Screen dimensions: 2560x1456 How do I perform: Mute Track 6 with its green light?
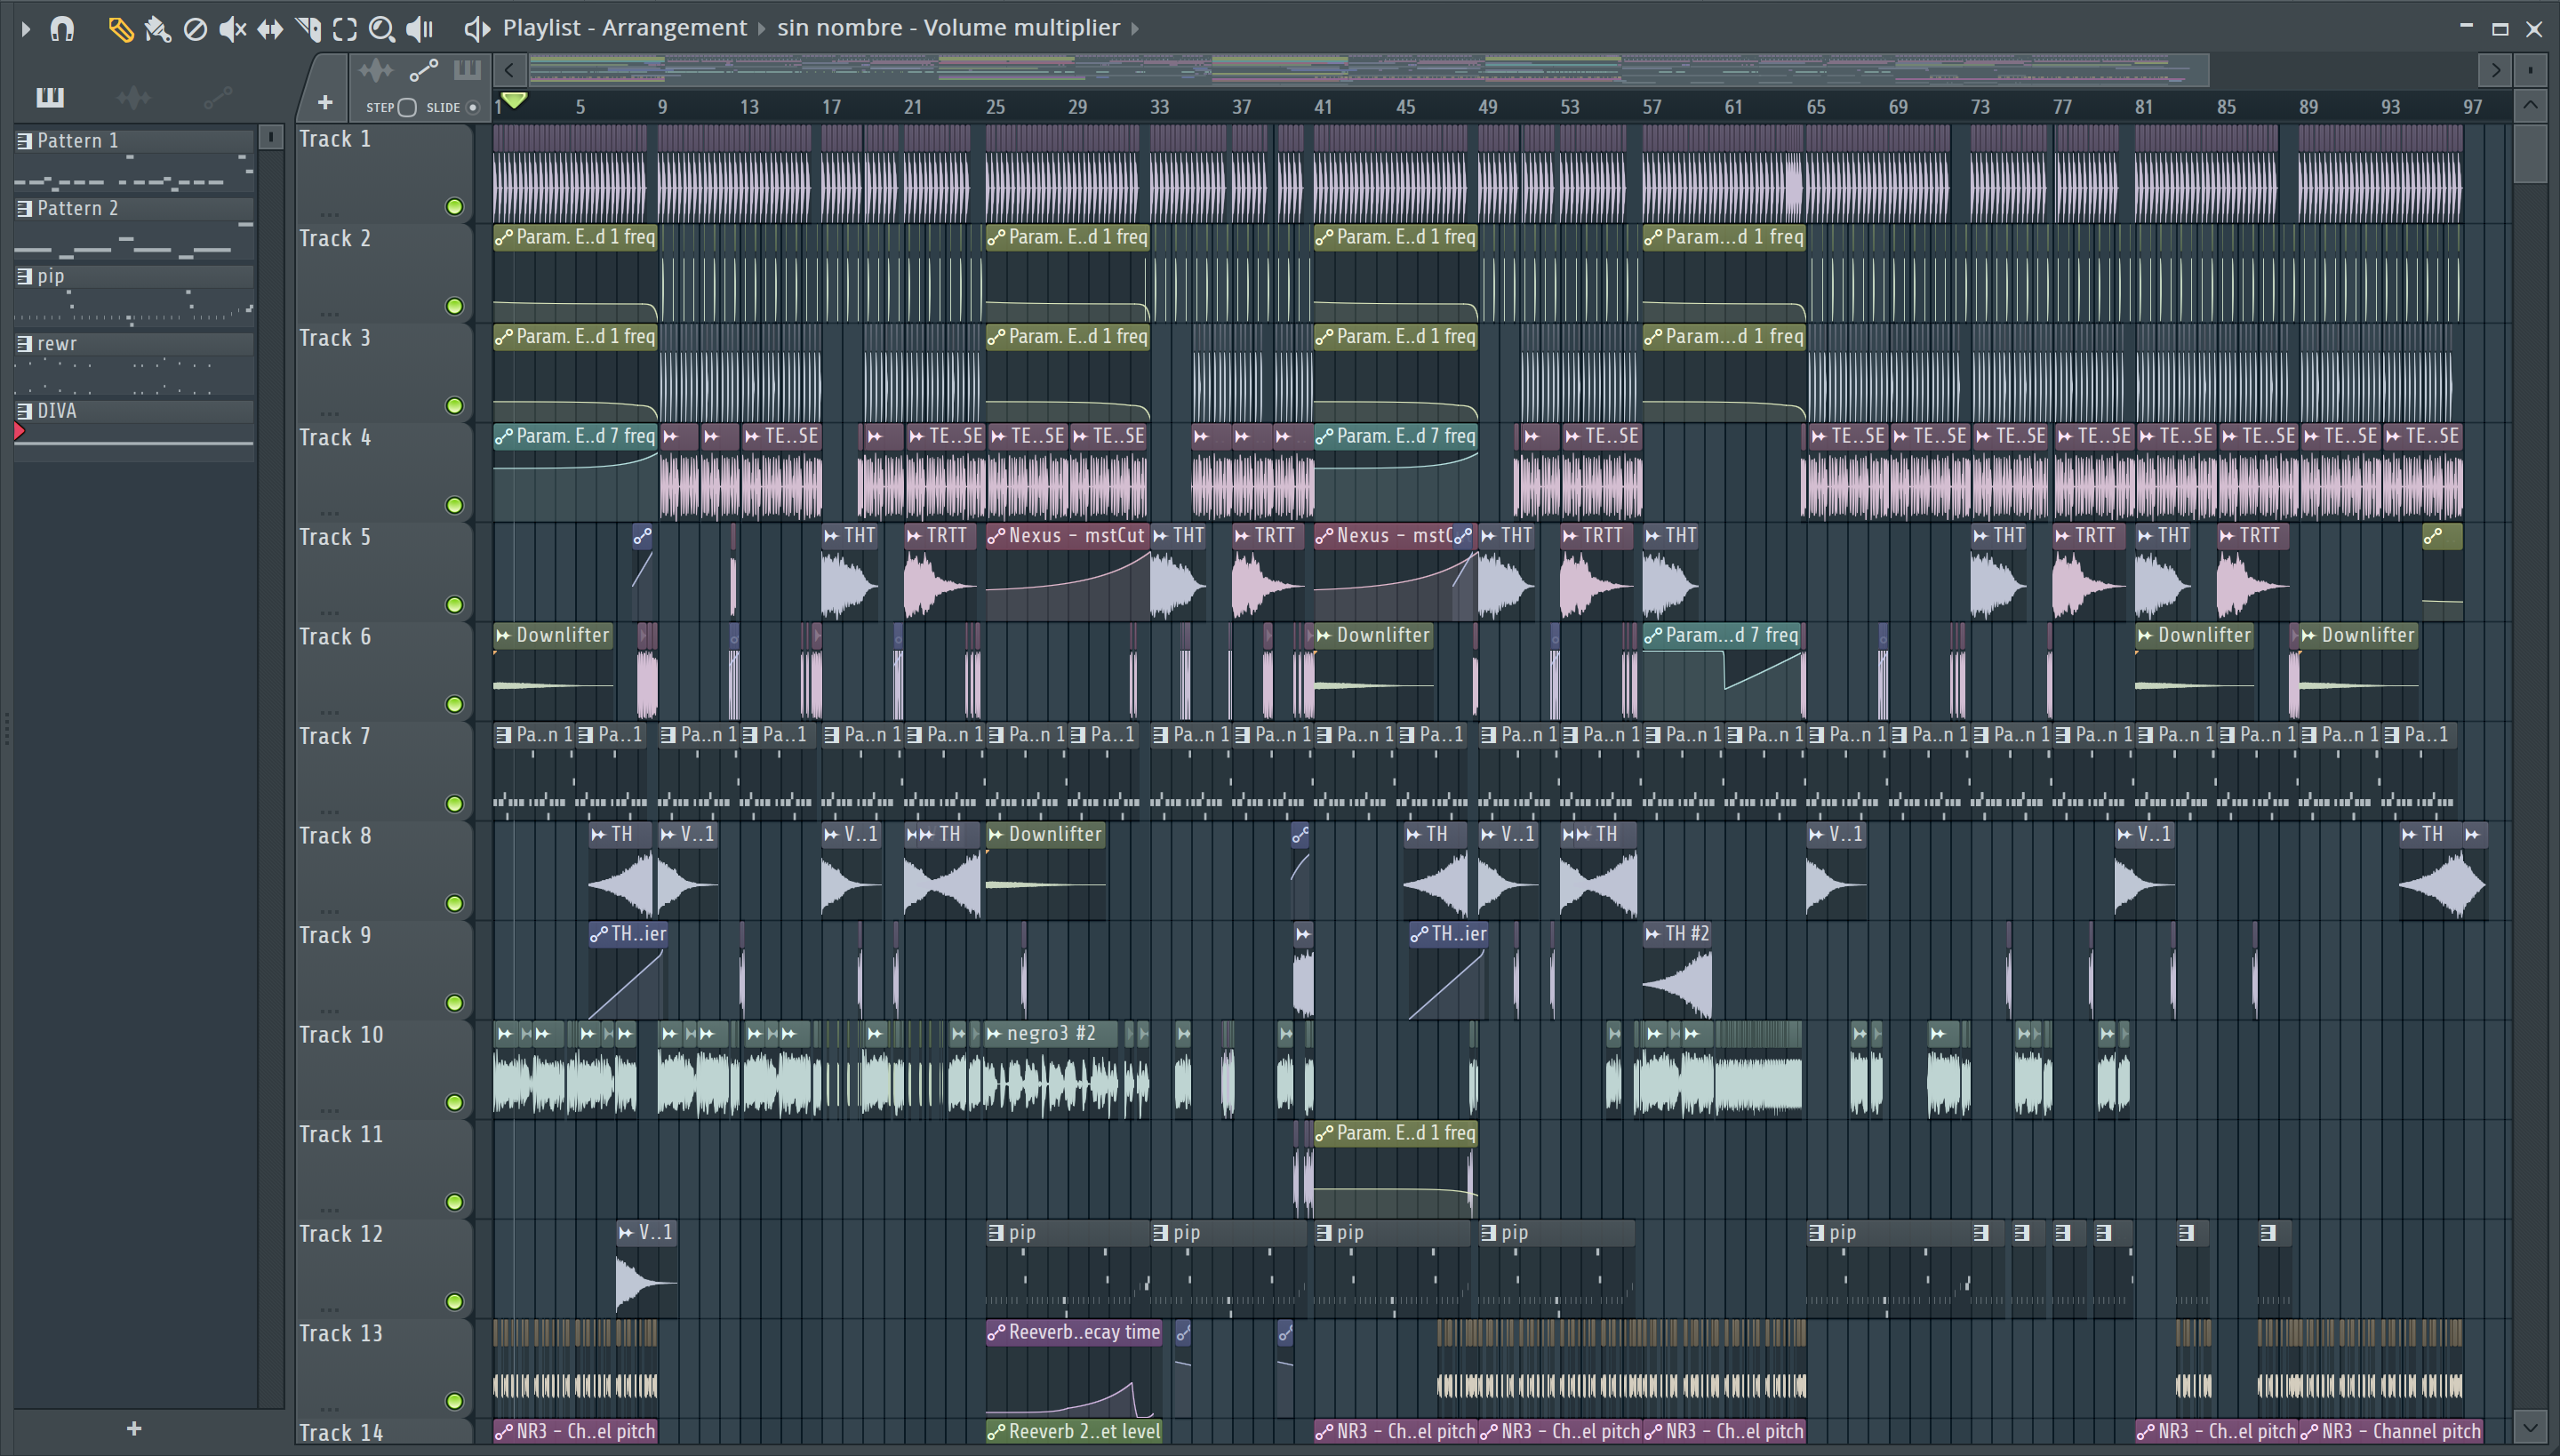point(454,704)
